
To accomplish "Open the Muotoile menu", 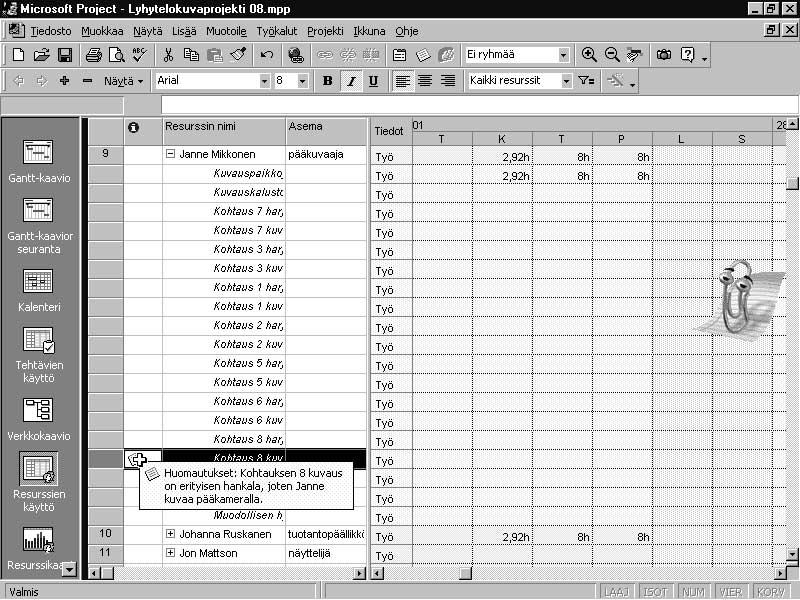I will pyautogui.click(x=226, y=31).
